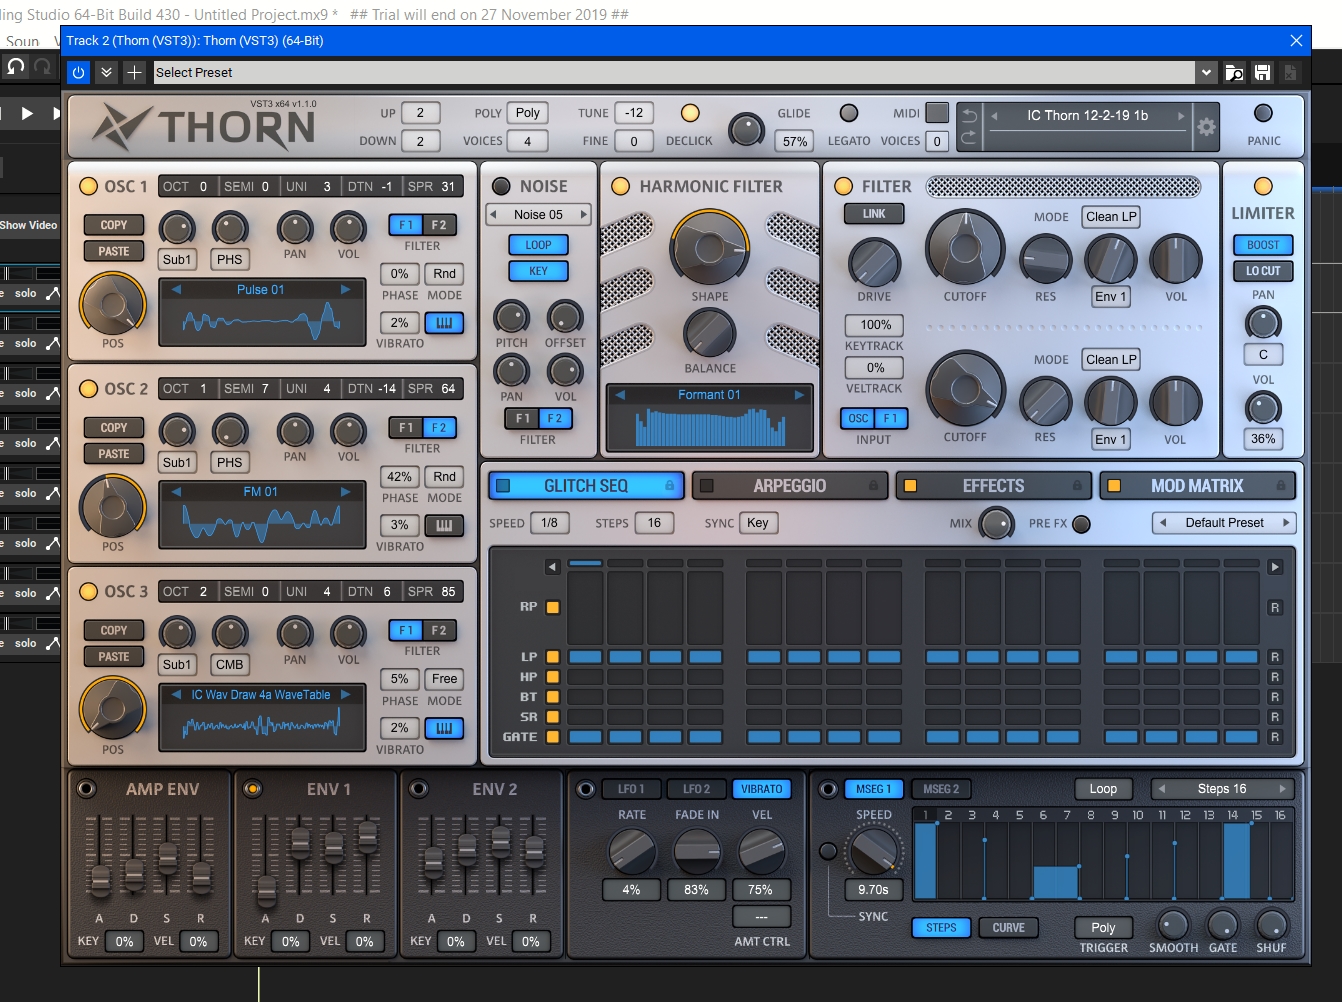Save preset with the floppy disk icon
This screenshot has width=1342, height=1002.
(x=1263, y=73)
